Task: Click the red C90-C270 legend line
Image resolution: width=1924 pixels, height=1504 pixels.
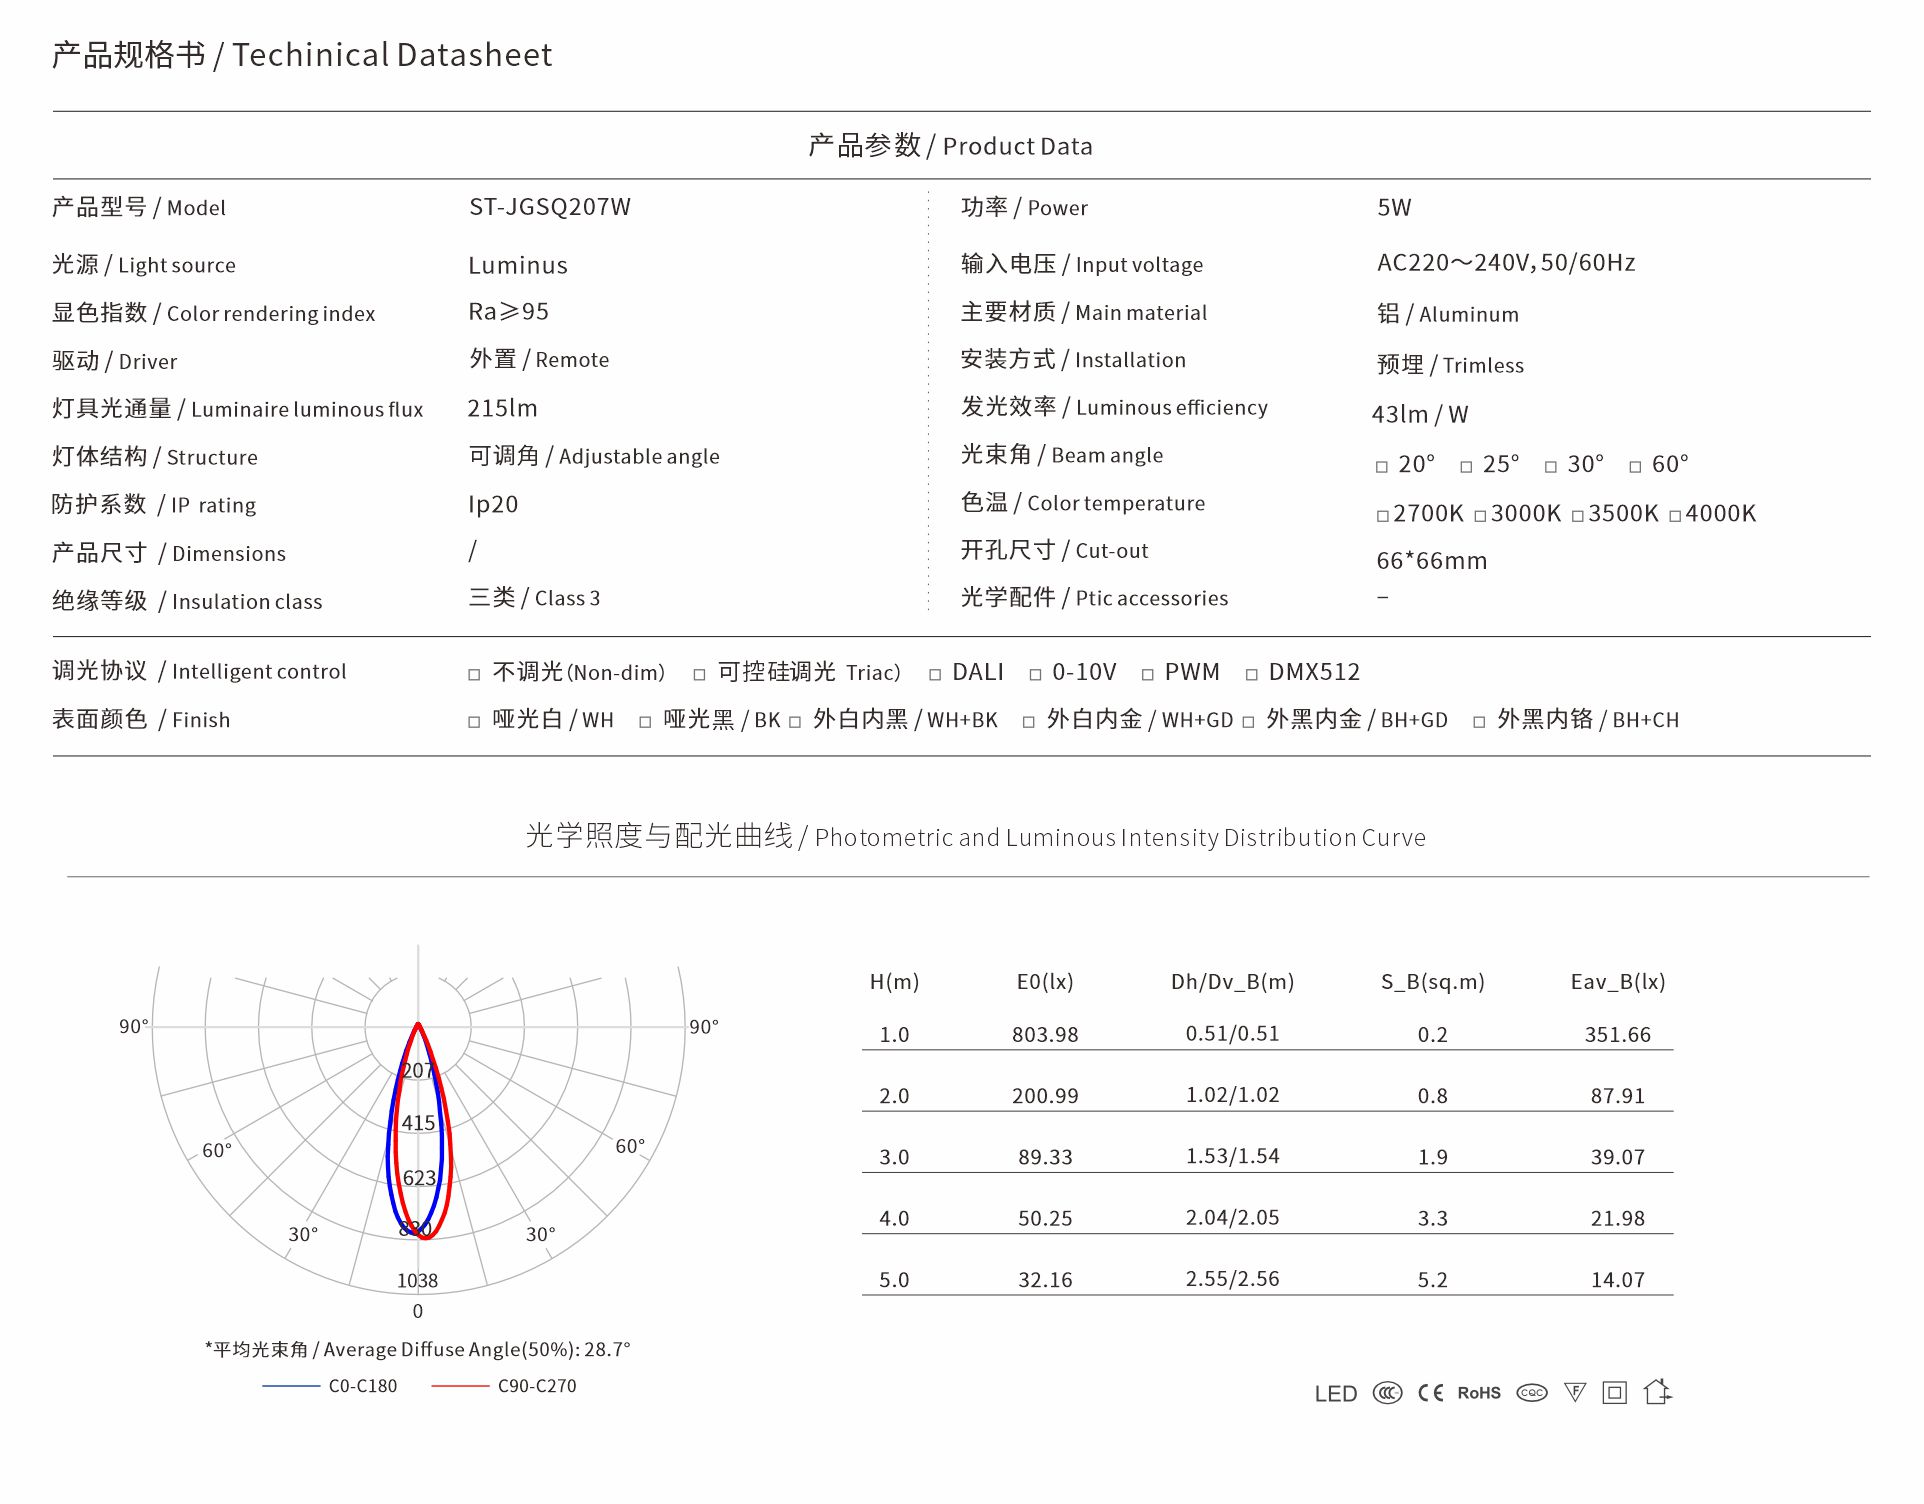Action: (x=460, y=1386)
